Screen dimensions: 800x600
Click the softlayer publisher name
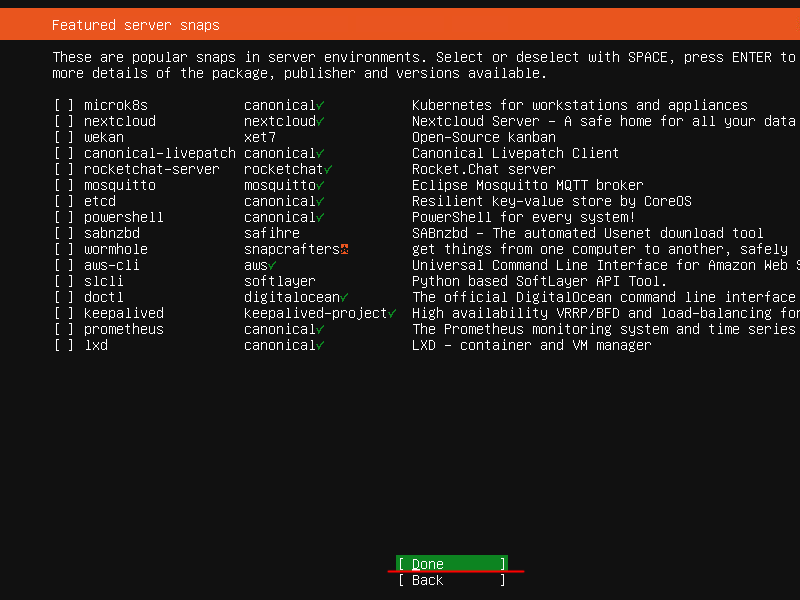tap(280, 281)
